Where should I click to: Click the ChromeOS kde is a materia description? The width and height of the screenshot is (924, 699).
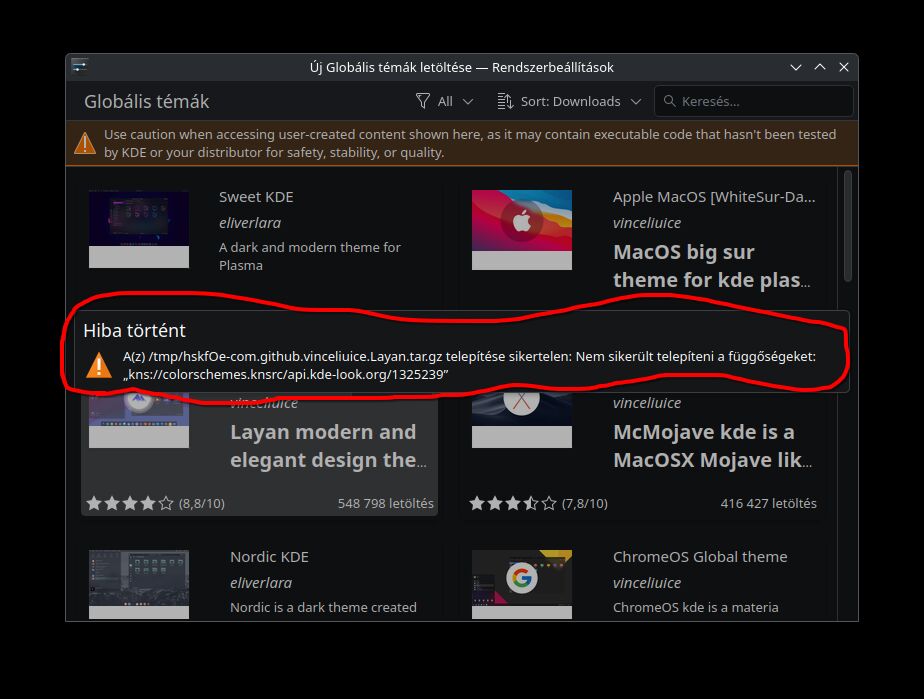click(x=695, y=607)
